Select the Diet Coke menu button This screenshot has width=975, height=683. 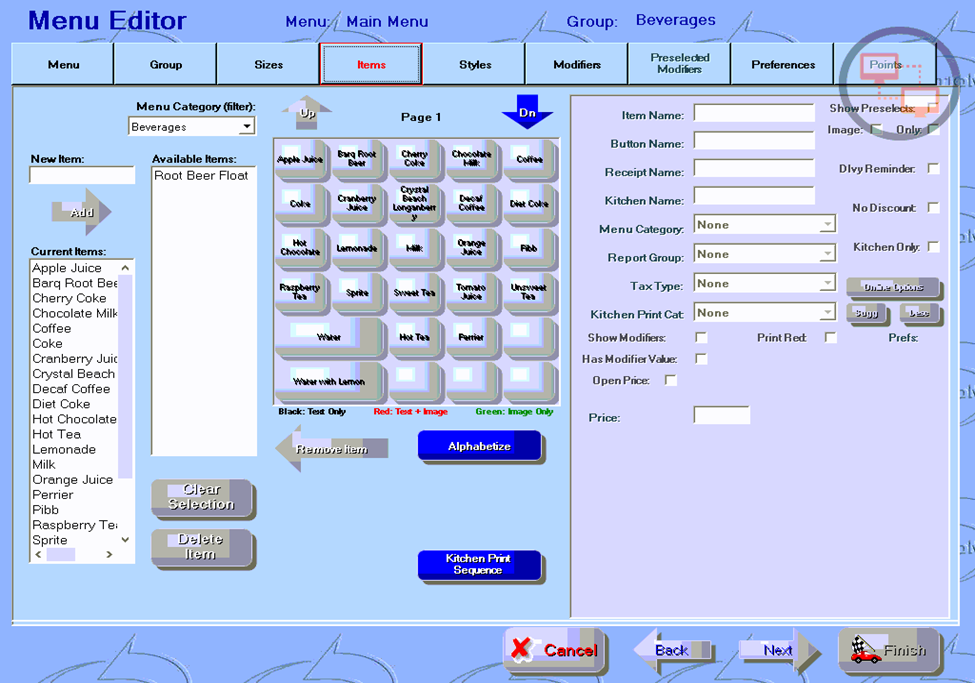pyautogui.click(x=529, y=203)
